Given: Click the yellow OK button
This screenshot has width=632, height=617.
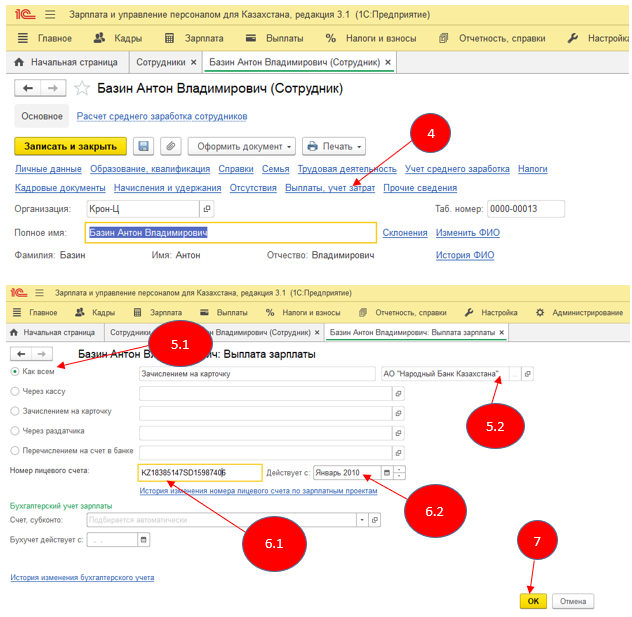Looking at the screenshot, I should [533, 601].
